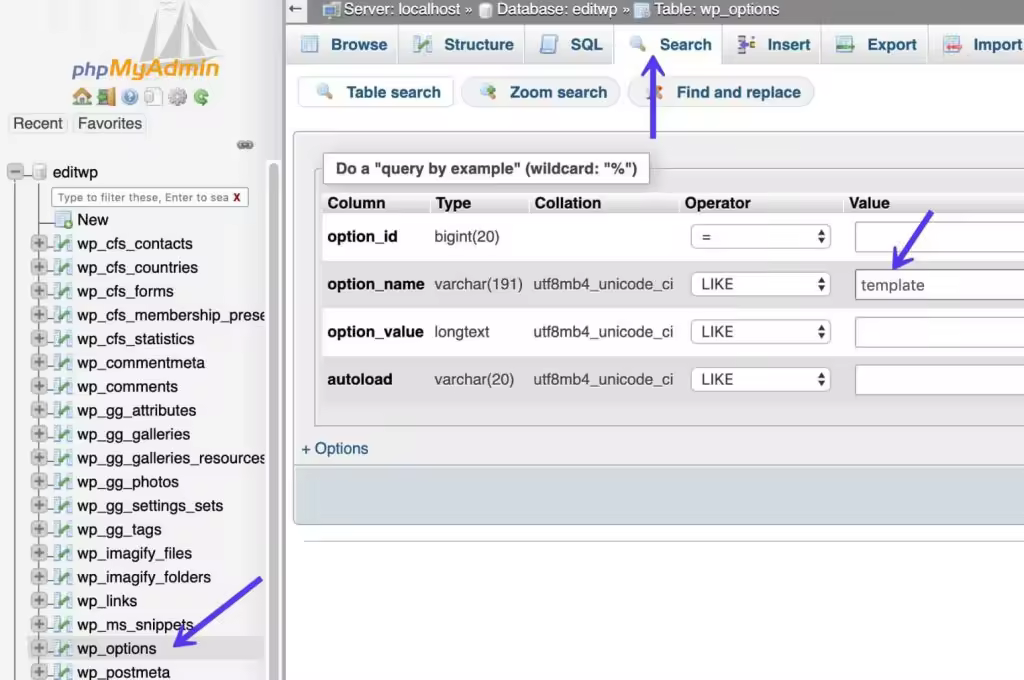Open the SQL tab
The width and height of the screenshot is (1024, 680).
[570, 44]
